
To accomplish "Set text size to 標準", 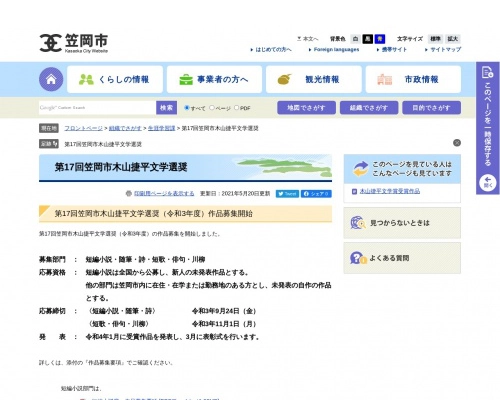I will 435,39.
